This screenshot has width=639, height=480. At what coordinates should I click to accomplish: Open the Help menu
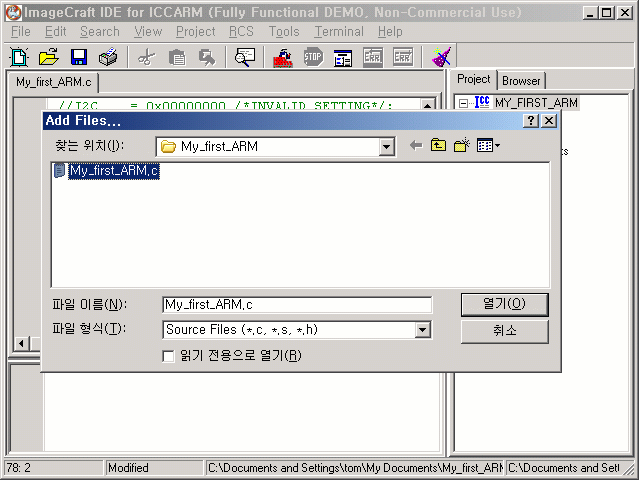390,32
